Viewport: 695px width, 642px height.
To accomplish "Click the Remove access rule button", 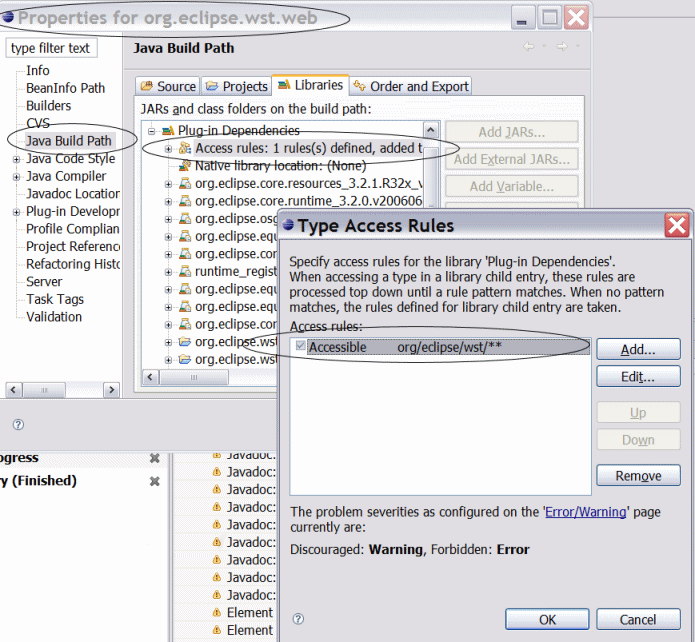I will tap(638, 476).
